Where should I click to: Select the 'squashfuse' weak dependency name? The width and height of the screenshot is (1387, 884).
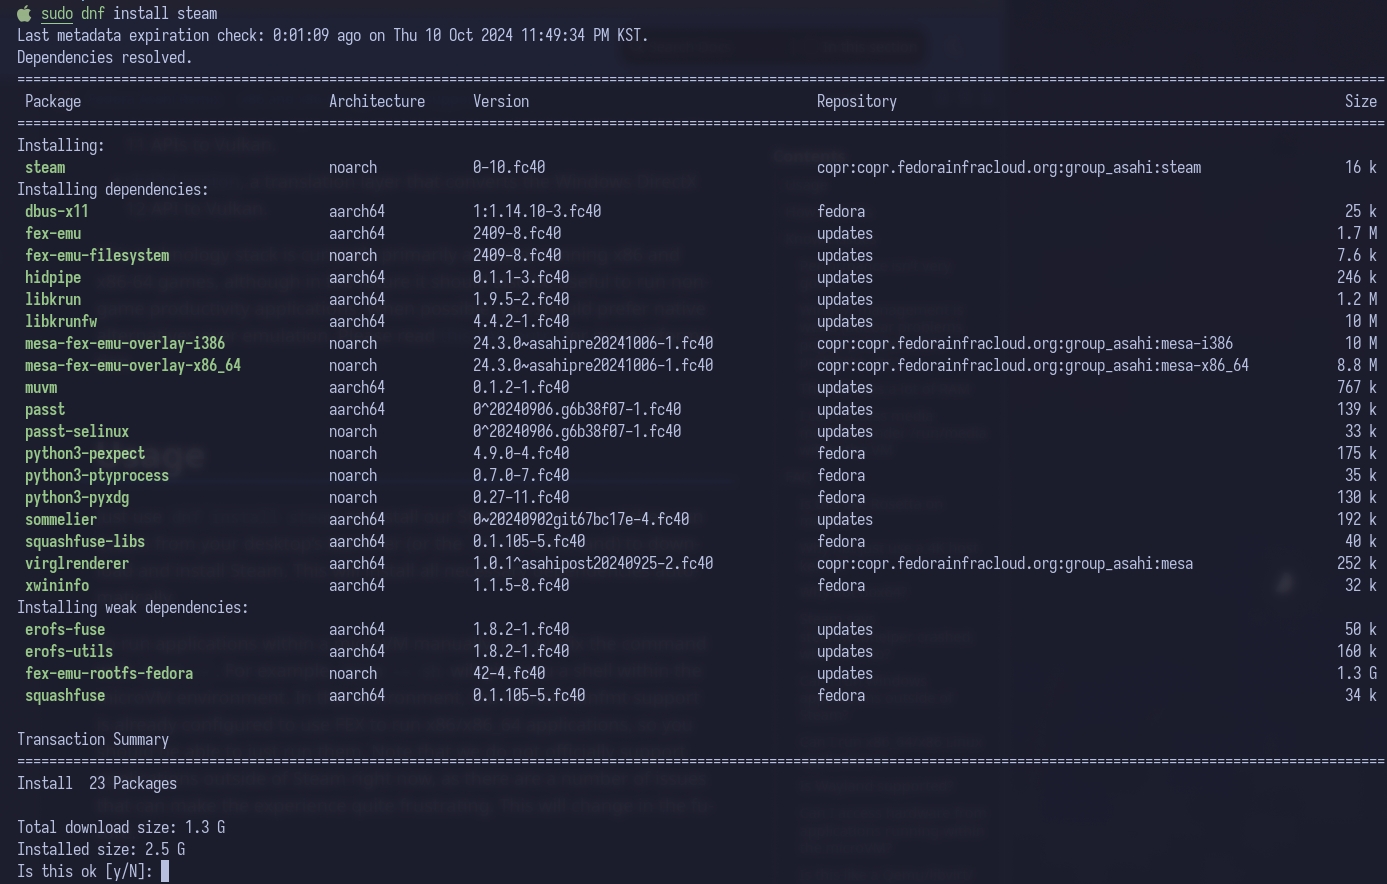[x=65, y=695]
